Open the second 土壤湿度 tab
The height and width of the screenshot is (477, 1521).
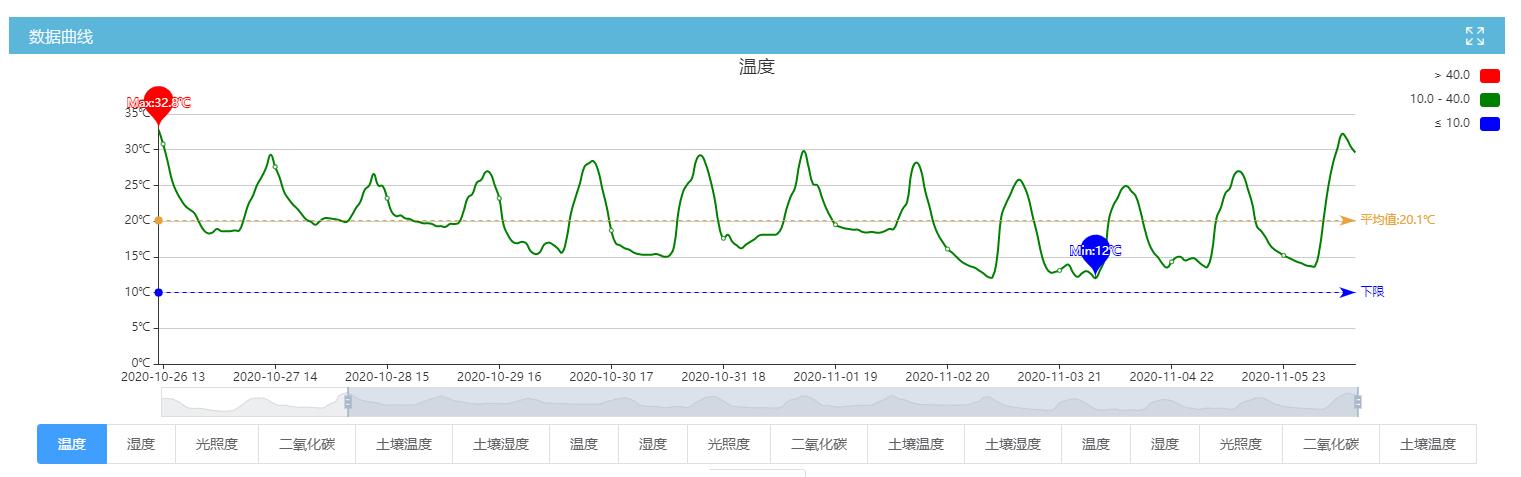click(x=1013, y=444)
